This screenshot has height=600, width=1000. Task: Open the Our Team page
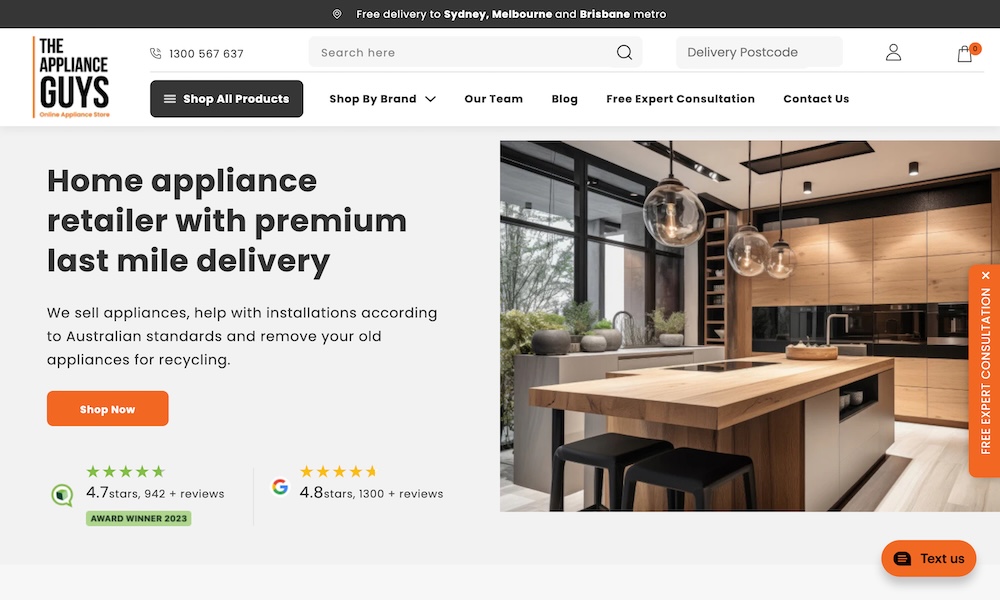pos(494,99)
